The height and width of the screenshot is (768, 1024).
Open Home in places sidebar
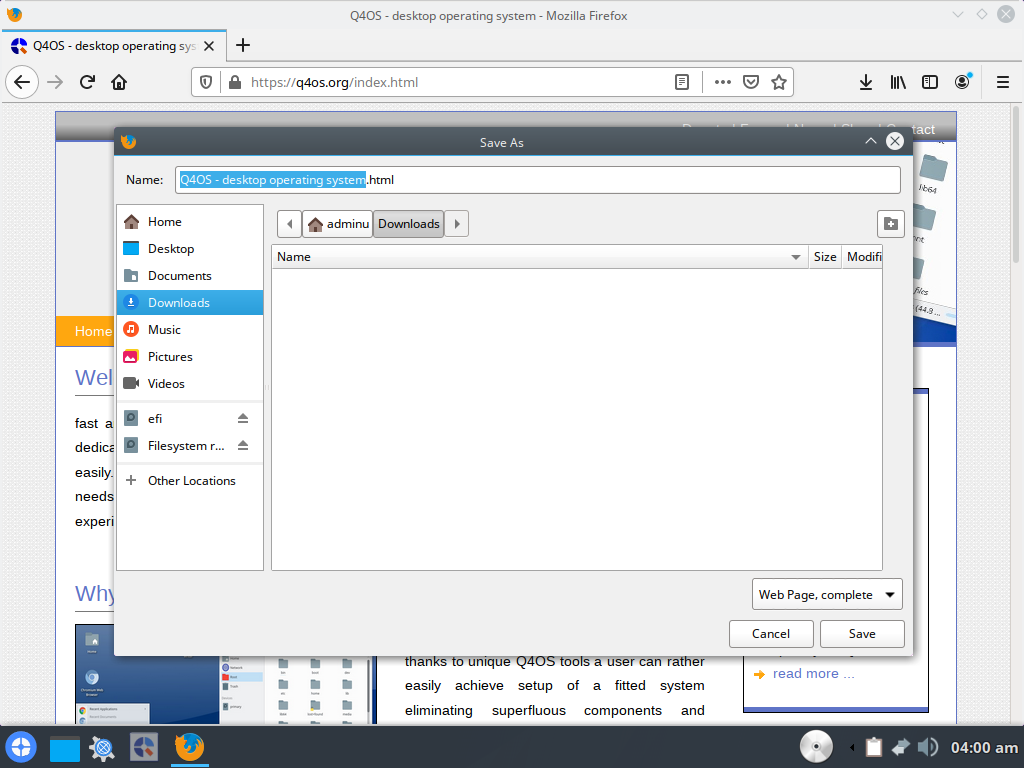190,222
